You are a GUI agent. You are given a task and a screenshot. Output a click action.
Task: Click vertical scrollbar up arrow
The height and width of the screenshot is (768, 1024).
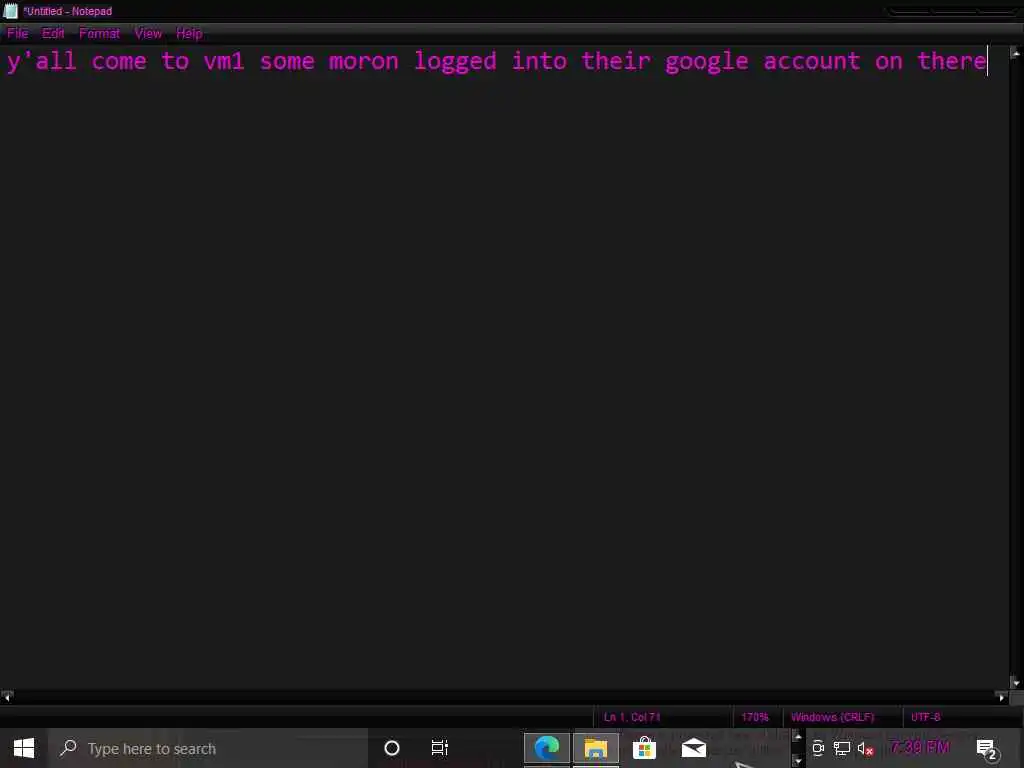[1016, 54]
